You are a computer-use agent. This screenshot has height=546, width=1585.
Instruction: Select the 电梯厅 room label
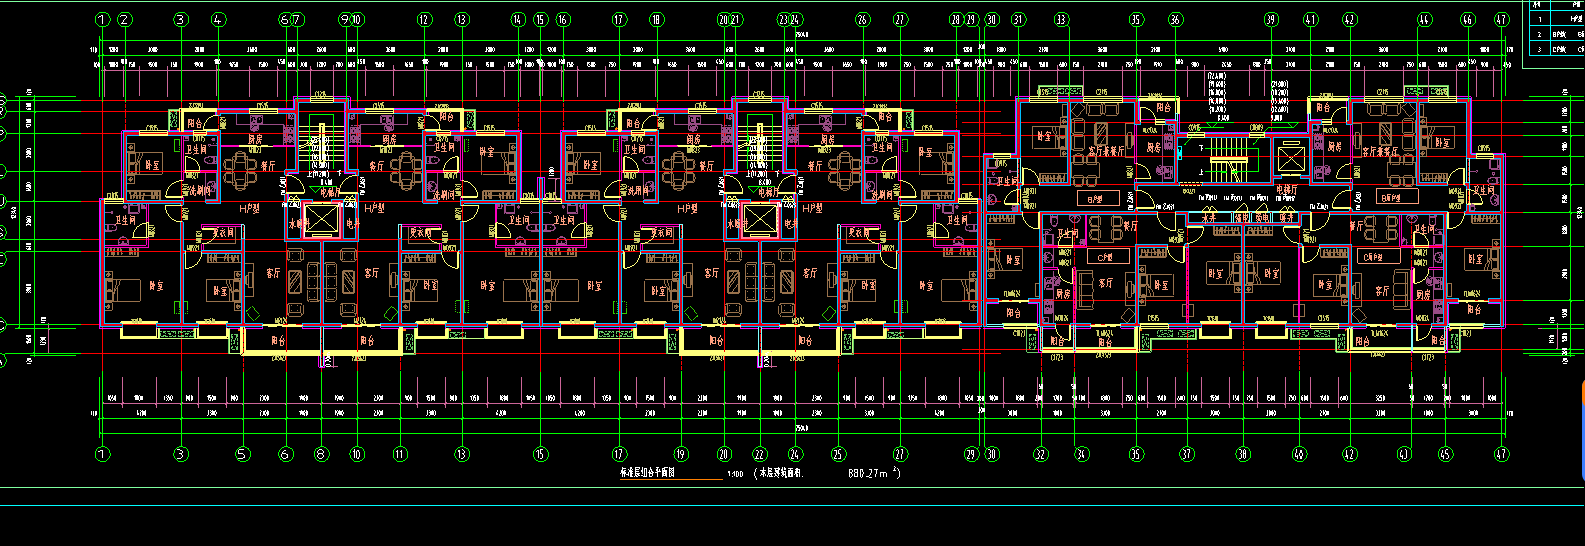click(1286, 189)
